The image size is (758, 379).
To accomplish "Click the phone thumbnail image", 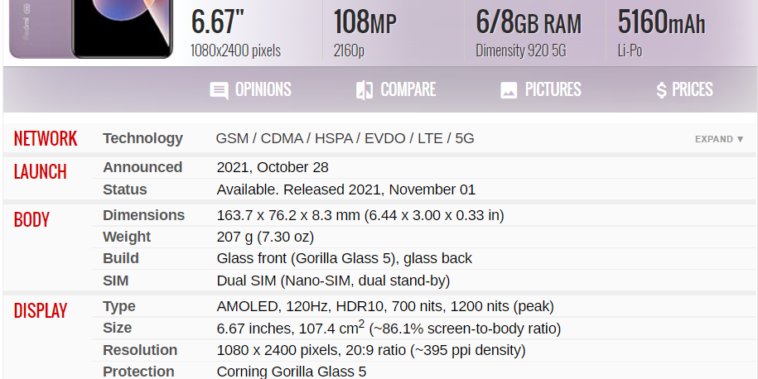I will [x=91, y=29].
